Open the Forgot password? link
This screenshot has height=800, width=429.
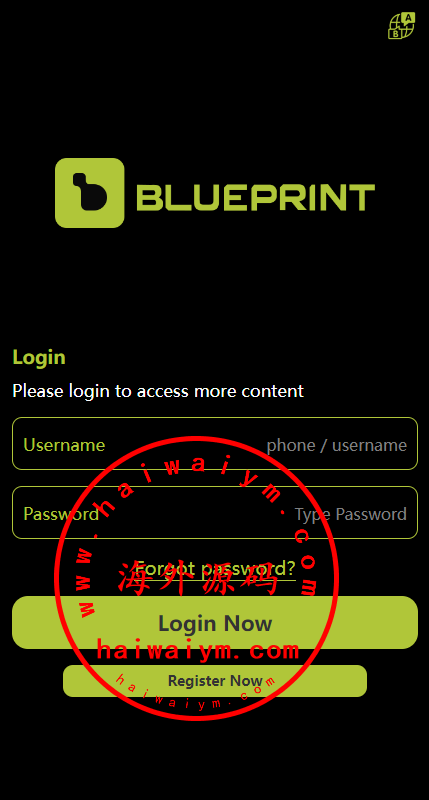[215, 568]
